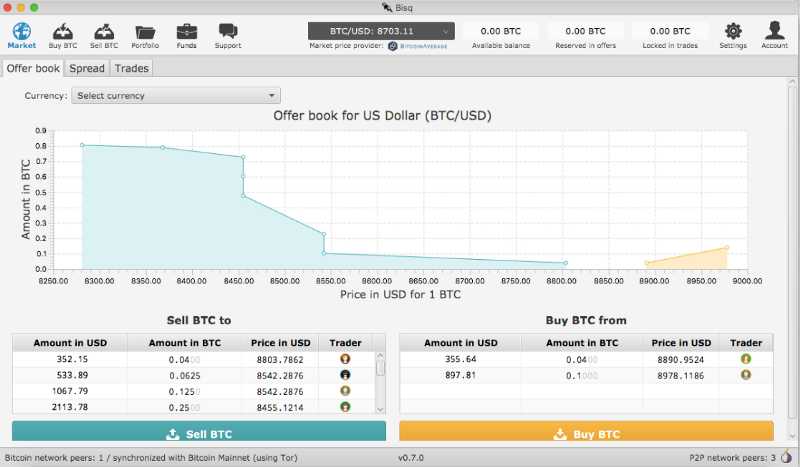800x467 pixels.
Task: Open the Select currency combo box
Action: click(x=176, y=95)
